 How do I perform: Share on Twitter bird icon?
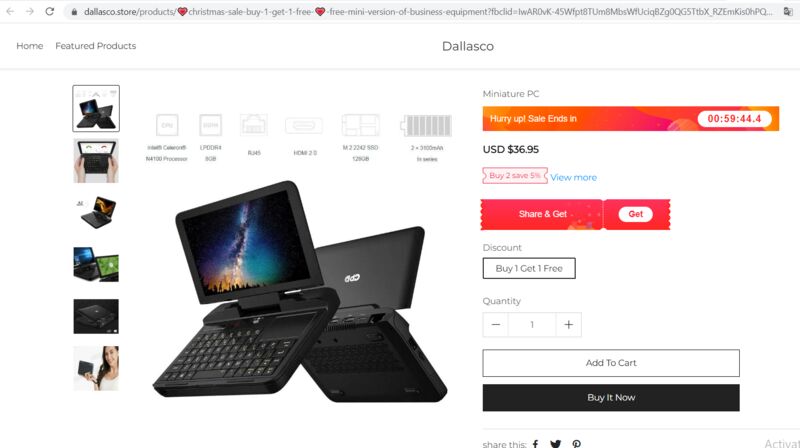(556, 444)
